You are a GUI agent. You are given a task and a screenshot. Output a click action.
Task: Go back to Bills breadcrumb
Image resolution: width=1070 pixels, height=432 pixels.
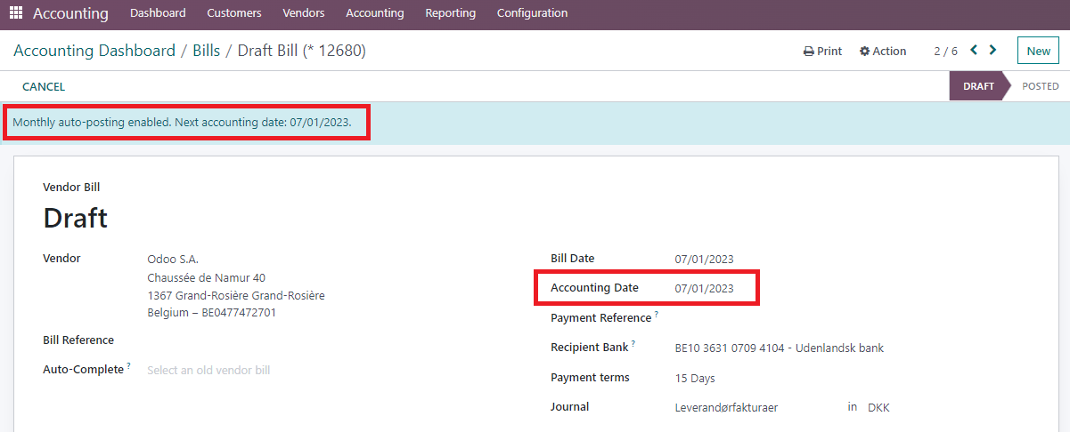206,51
